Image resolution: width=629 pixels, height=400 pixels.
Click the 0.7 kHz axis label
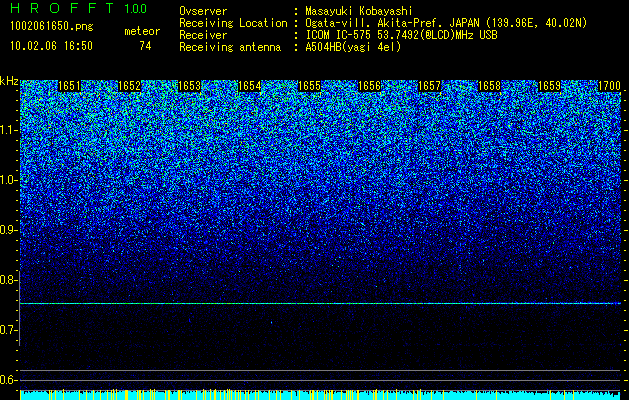(x=8, y=330)
